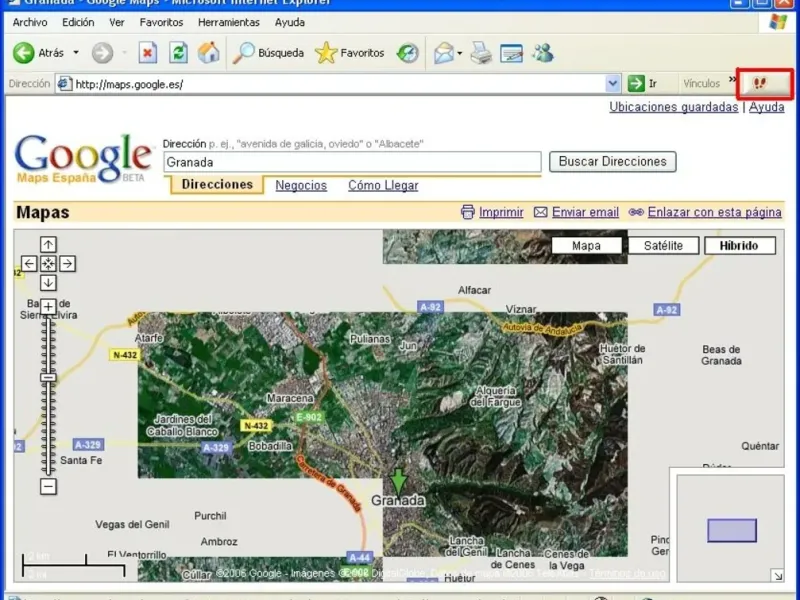
Task: Click the Mail envelope icon
Action: [444, 53]
